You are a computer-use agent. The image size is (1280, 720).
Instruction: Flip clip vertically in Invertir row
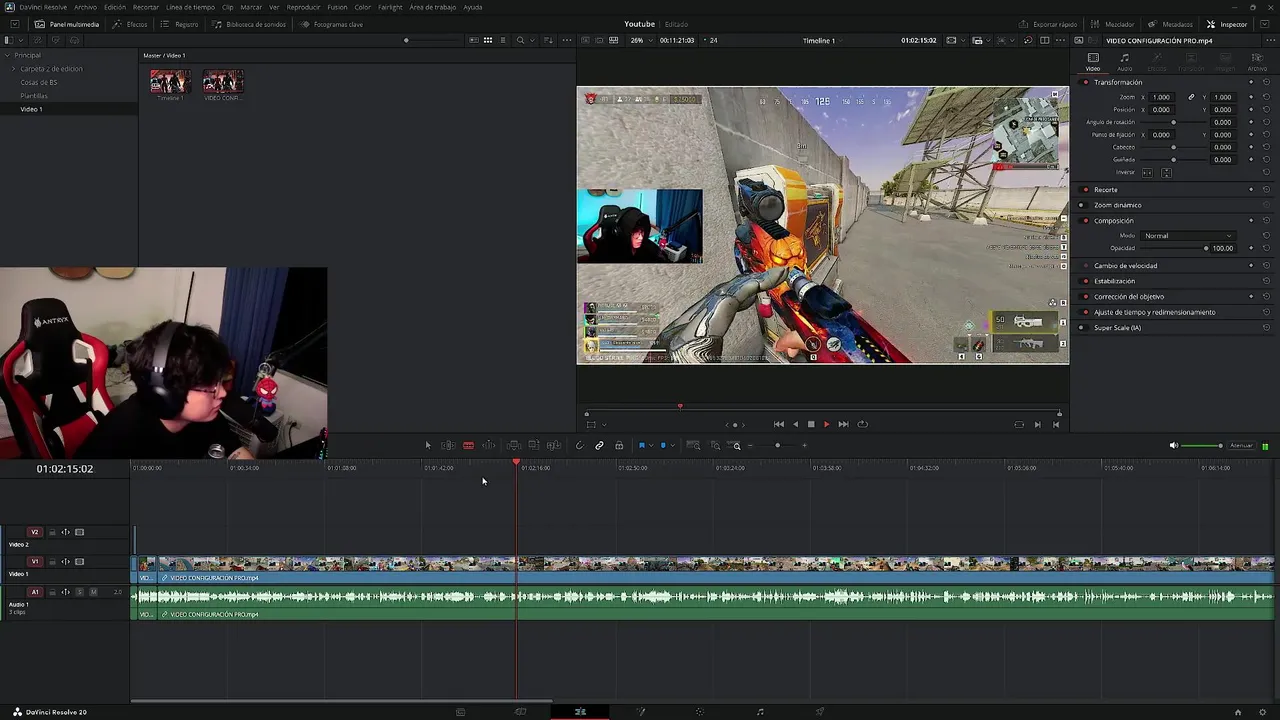pos(1166,172)
